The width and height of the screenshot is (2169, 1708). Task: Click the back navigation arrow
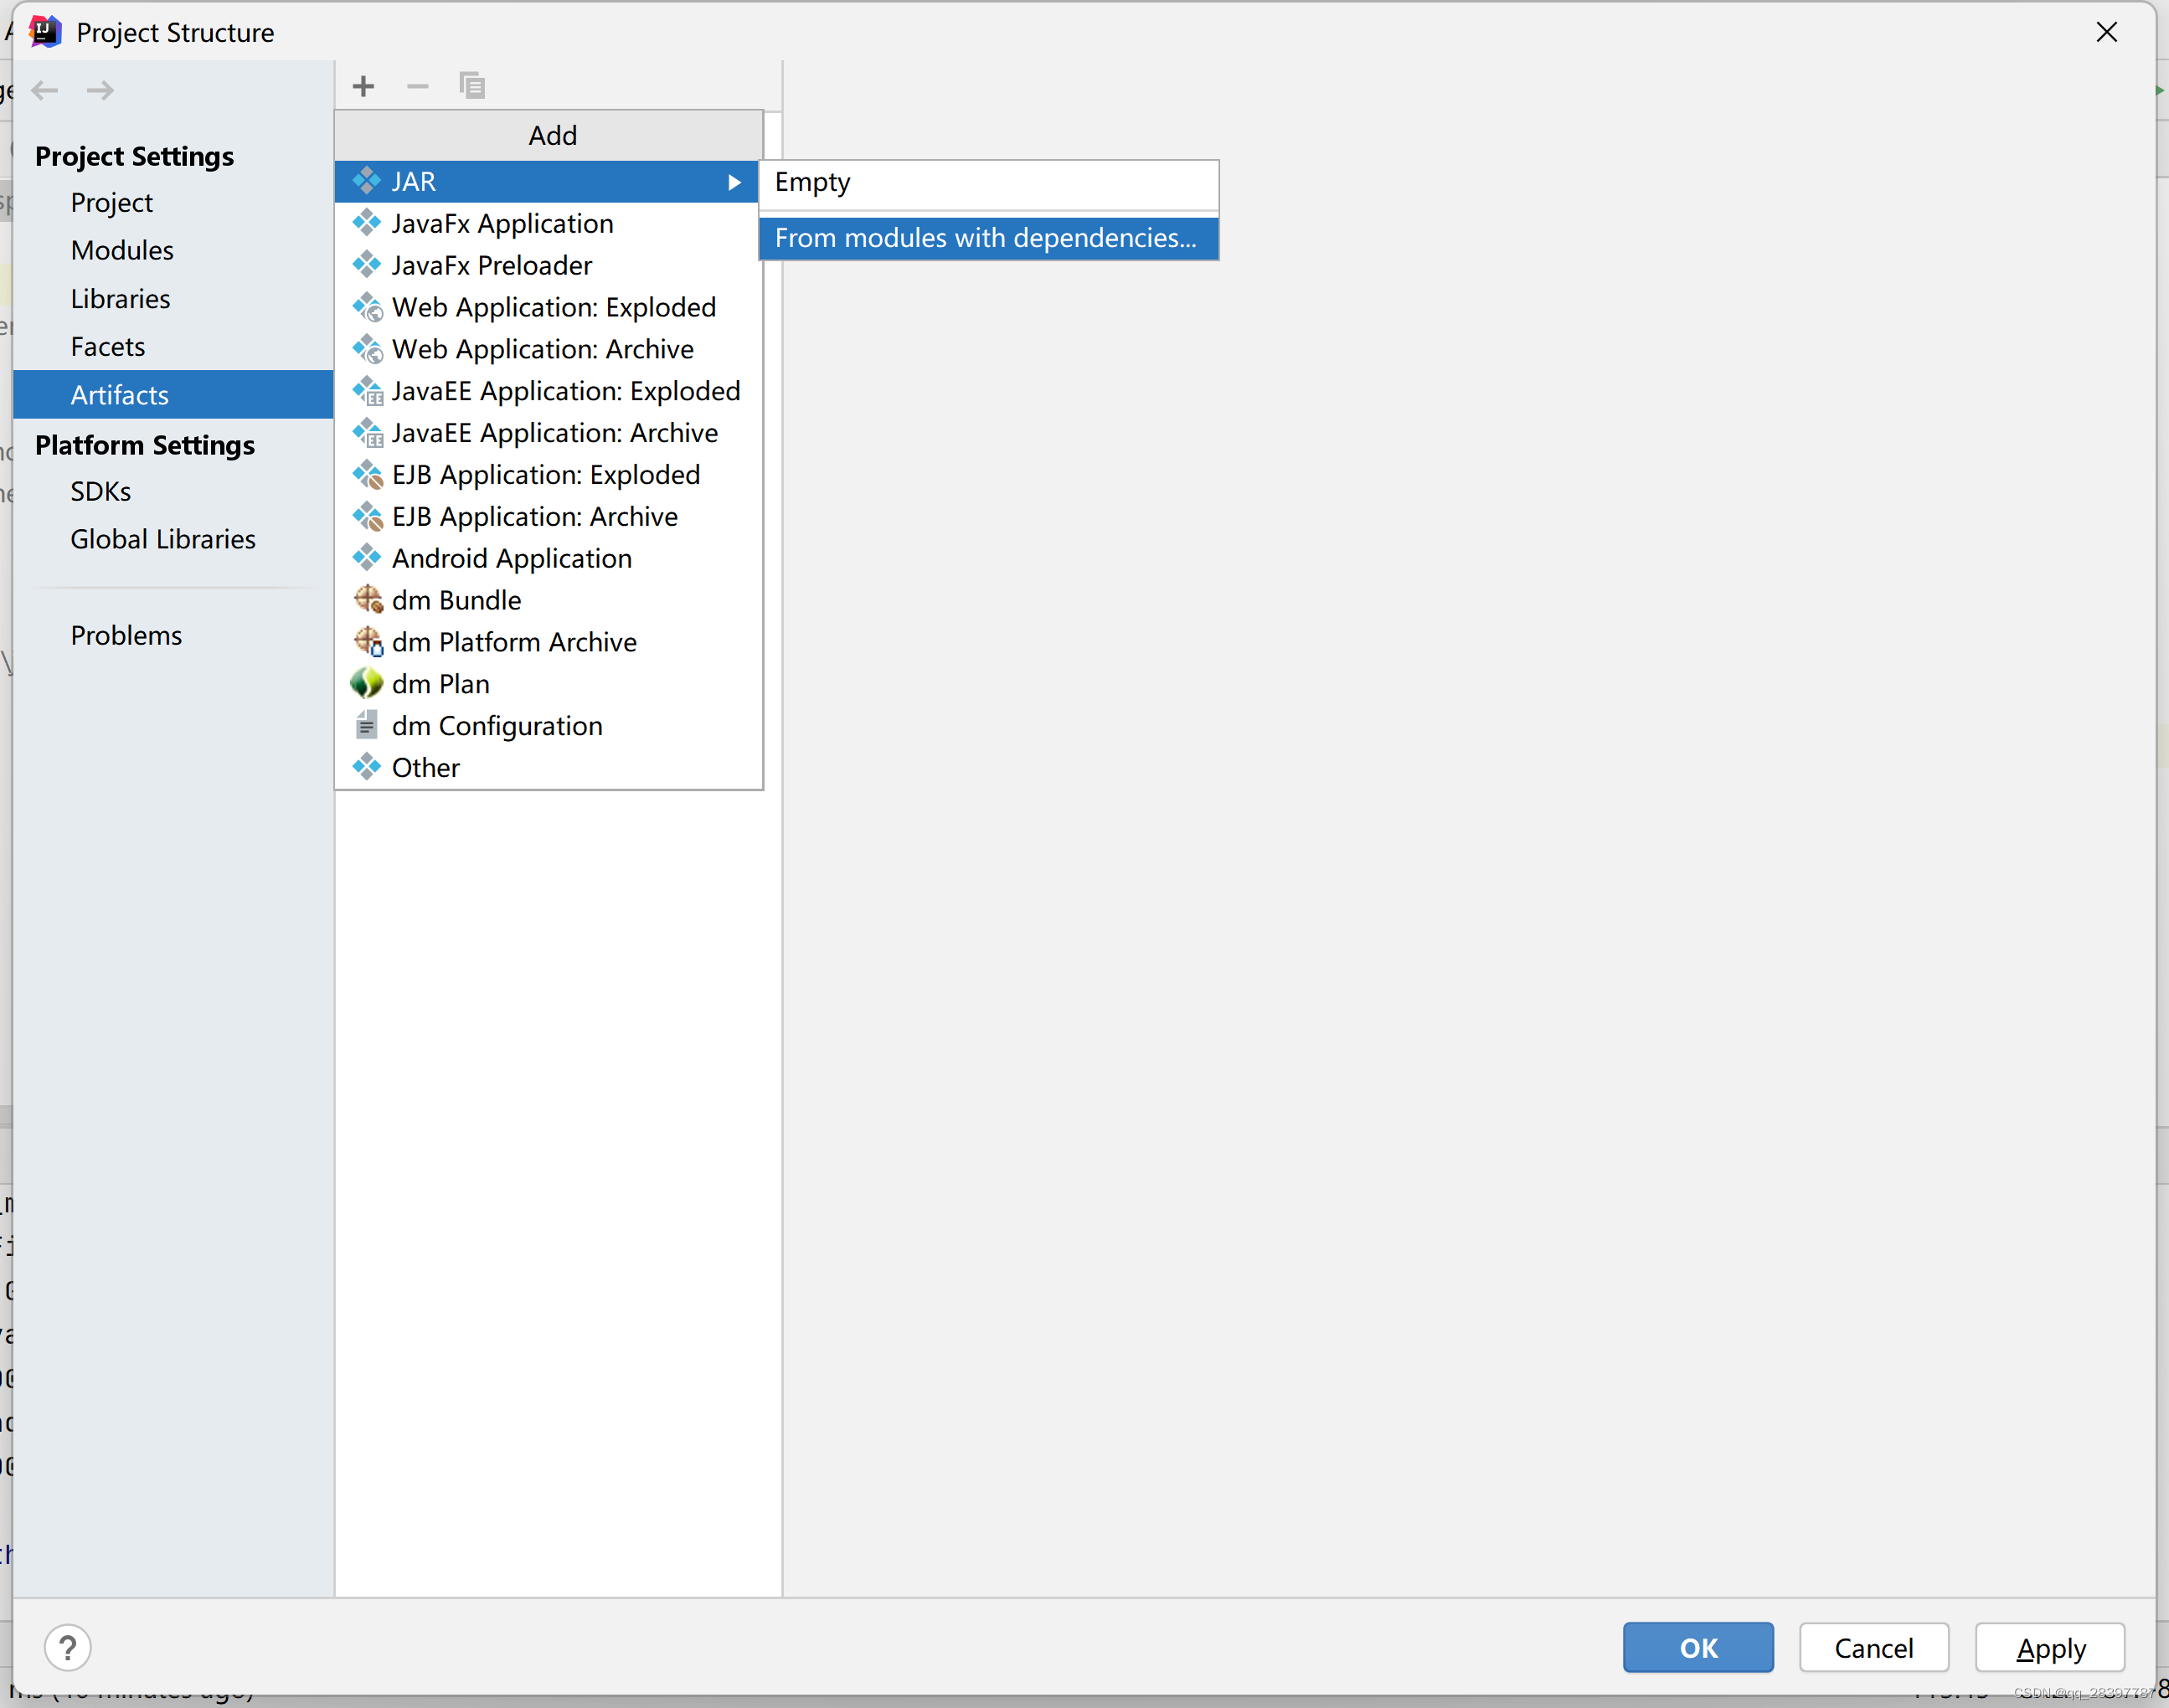[45, 91]
